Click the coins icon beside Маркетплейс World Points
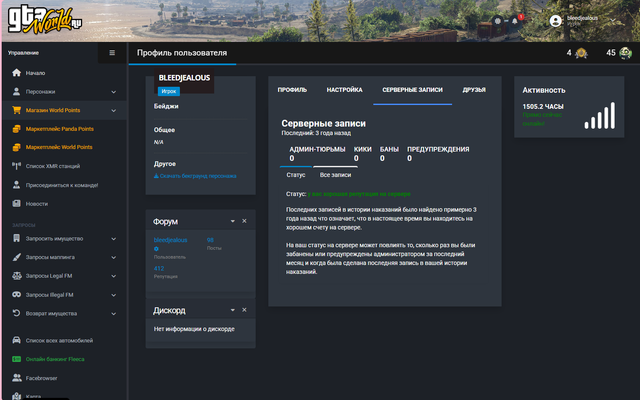This screenshot has width=640, height=400. pyautogui.click(x=16, y=147)
